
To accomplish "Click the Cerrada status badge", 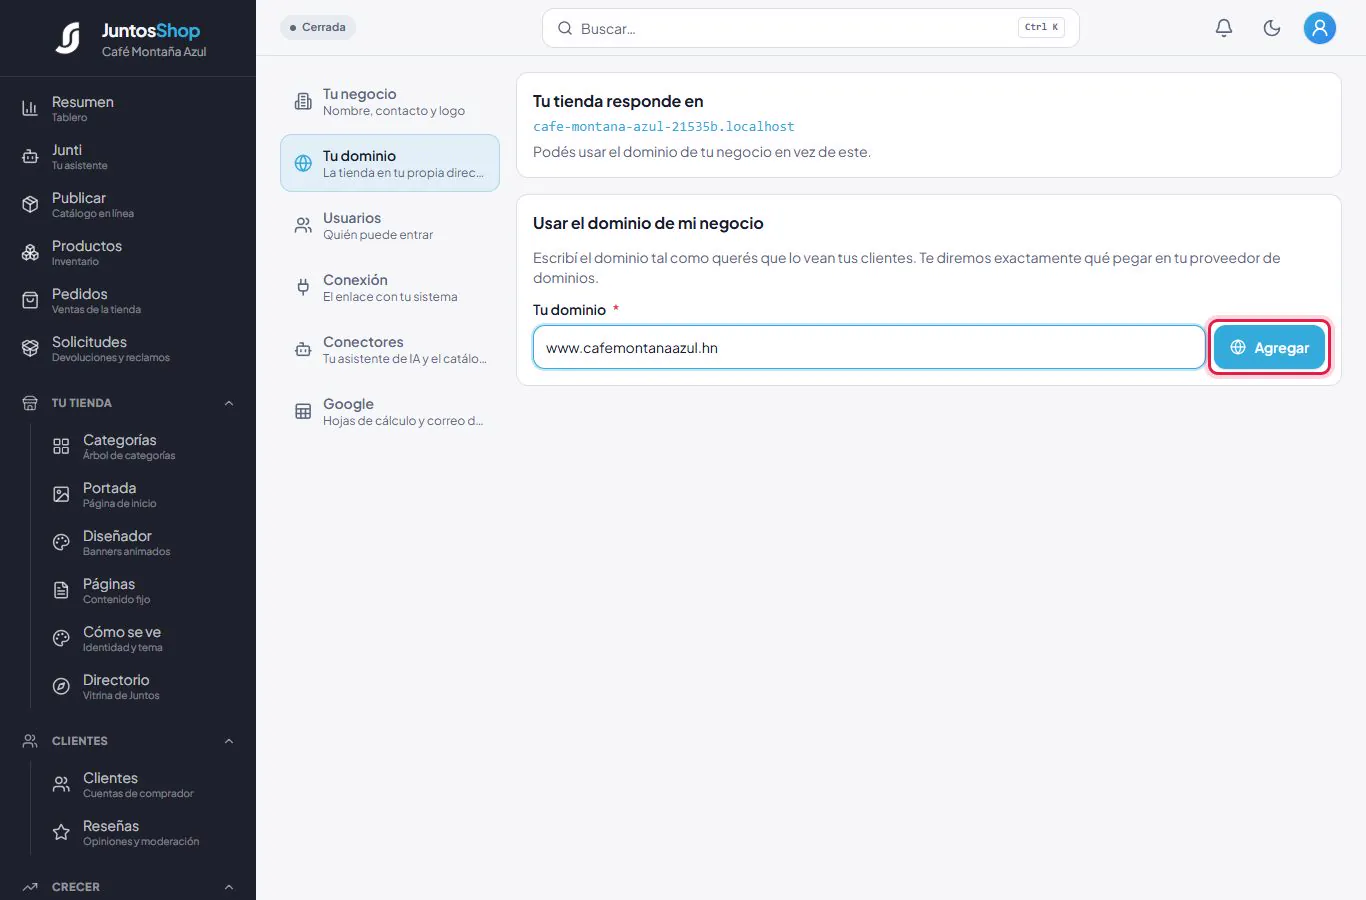I will click(318, 27).
